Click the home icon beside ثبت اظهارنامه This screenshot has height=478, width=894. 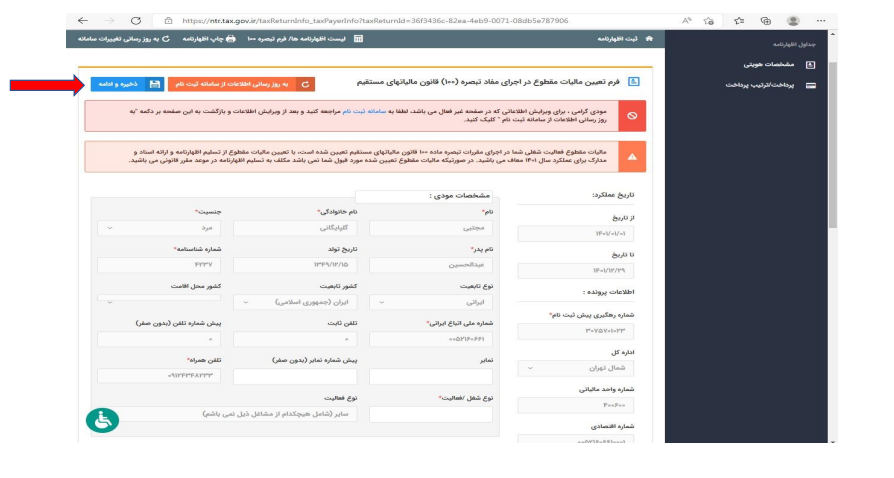click(649, 39)
